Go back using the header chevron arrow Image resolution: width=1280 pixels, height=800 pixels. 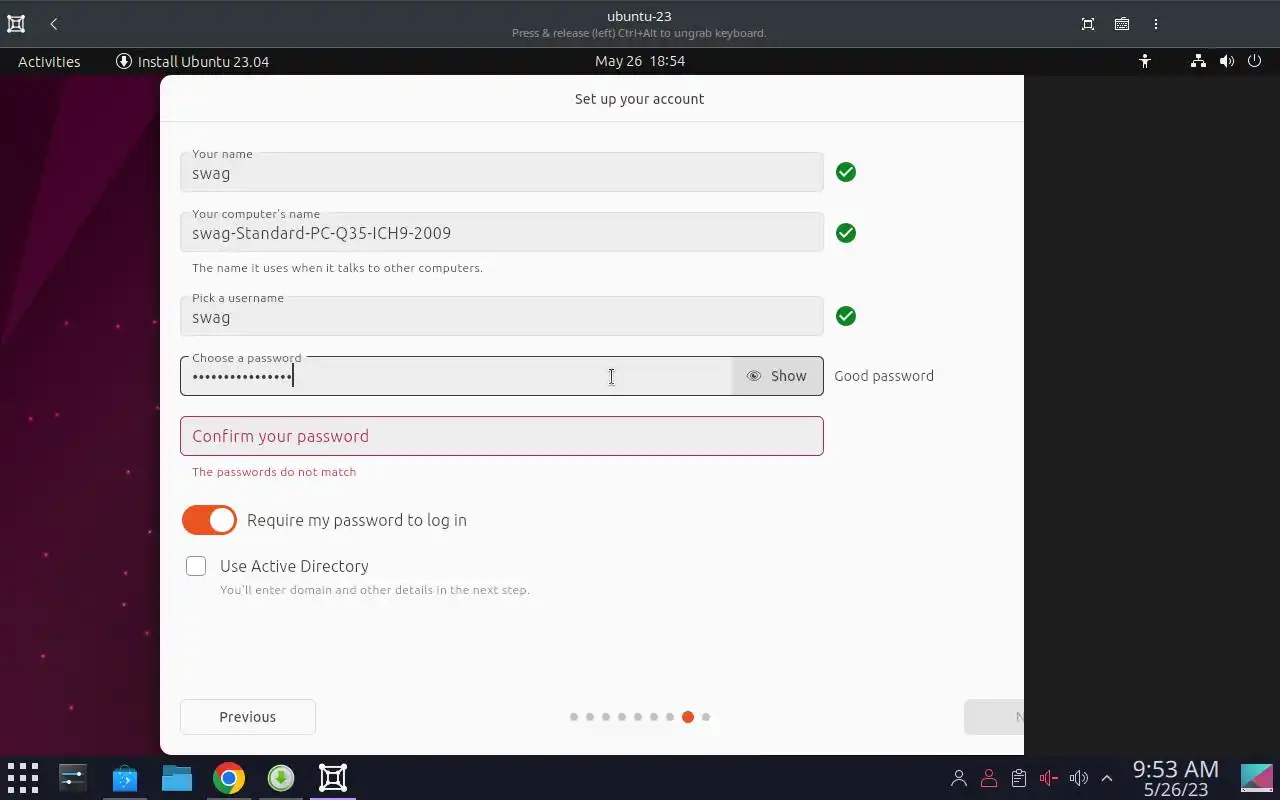pyautogui.click(x=54, y=24)
